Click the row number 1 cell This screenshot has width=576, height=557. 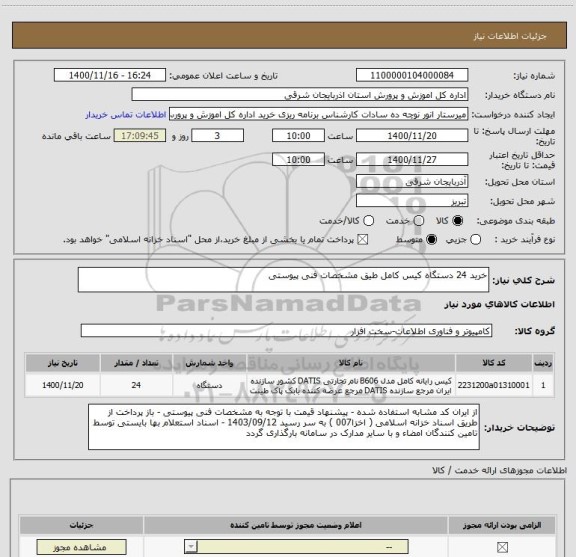pyautogui.click(x=543, y=385)
